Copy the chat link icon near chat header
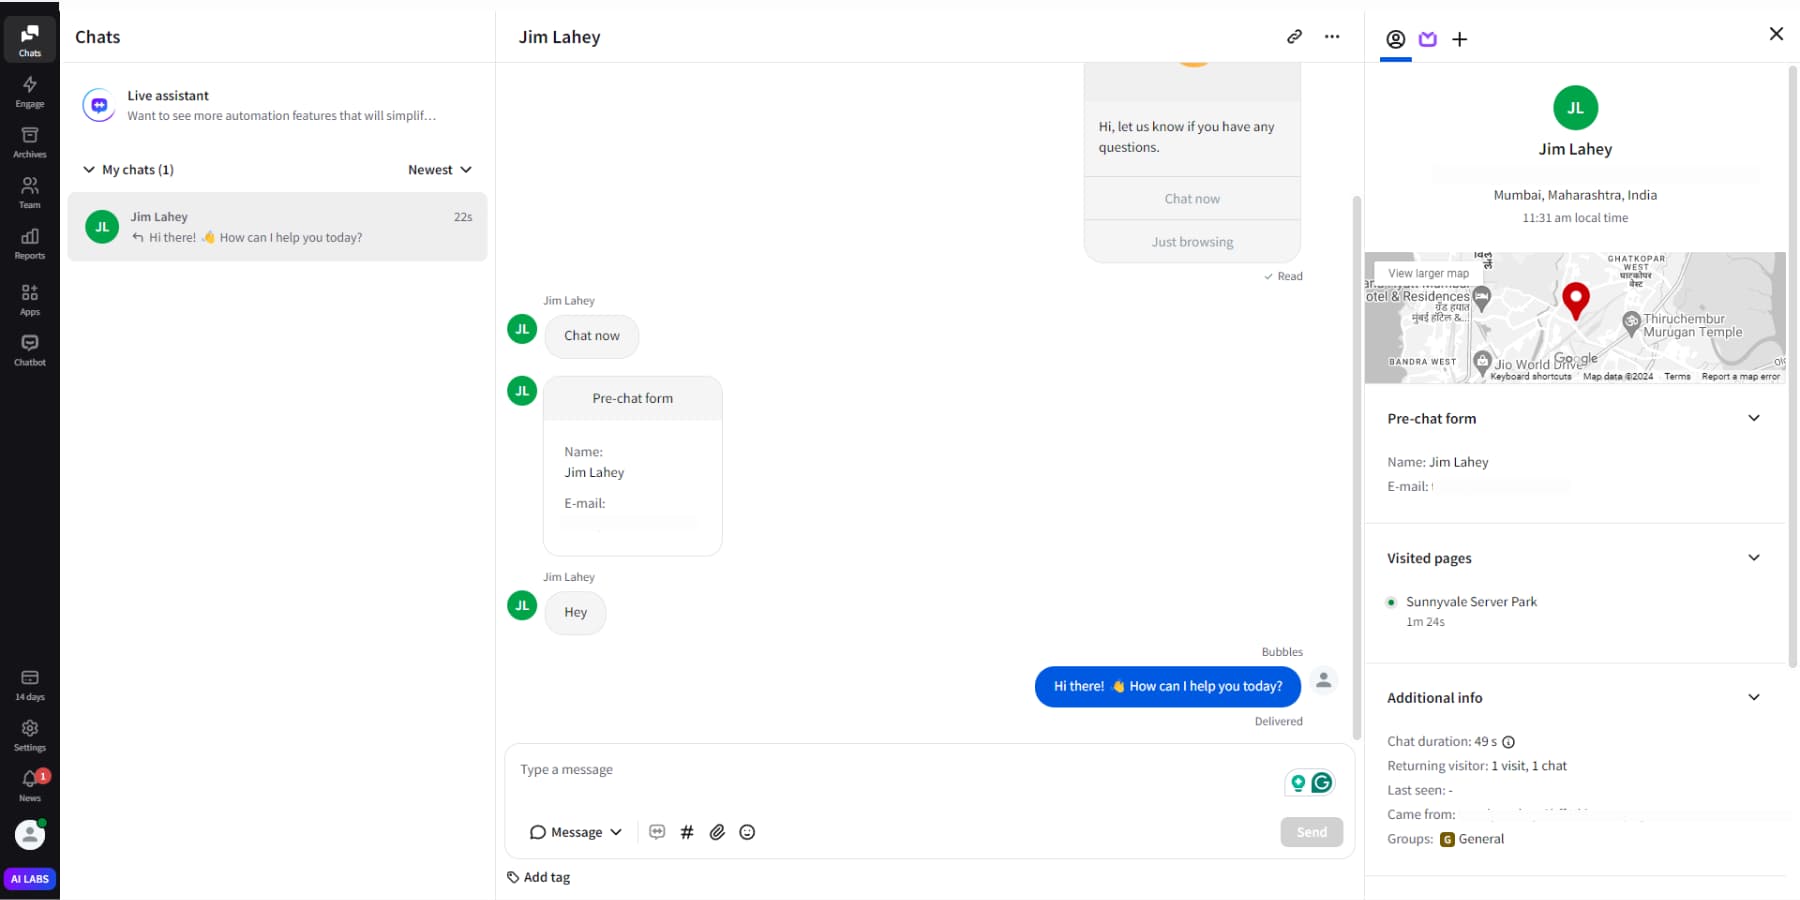This screenshot has height=900, width=1800. point(1294,36)
